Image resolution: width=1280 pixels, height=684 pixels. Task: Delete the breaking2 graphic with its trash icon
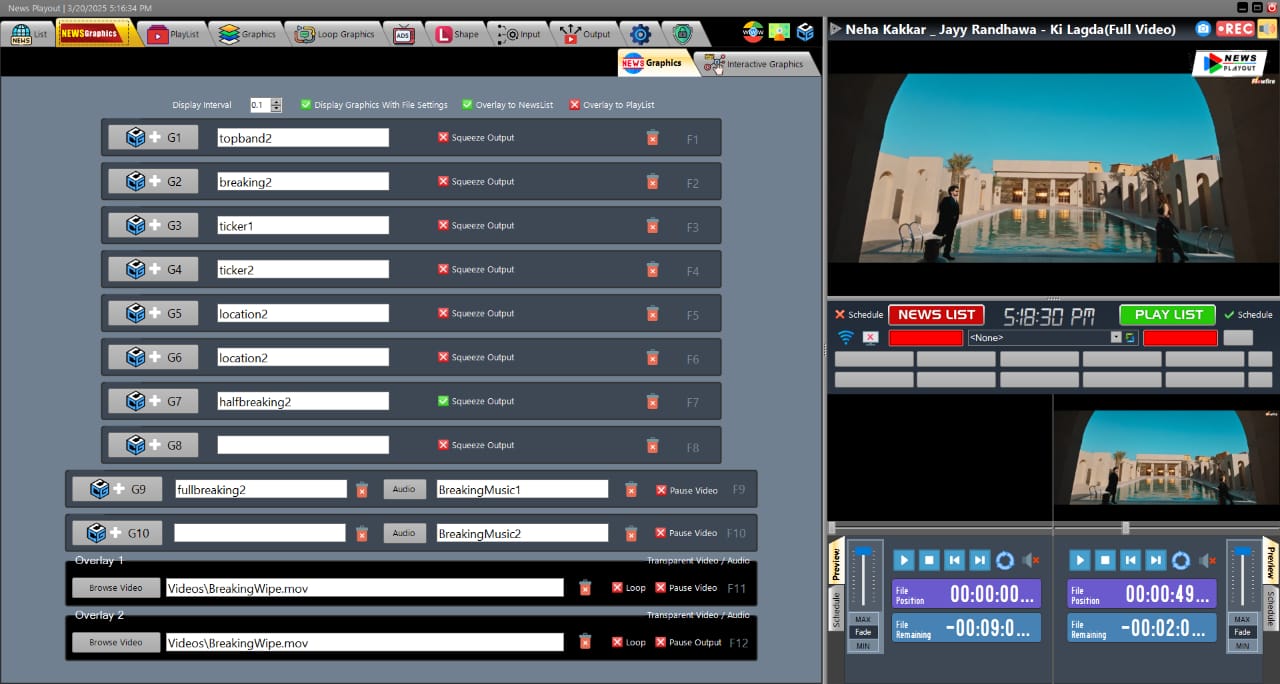point(652,182)
